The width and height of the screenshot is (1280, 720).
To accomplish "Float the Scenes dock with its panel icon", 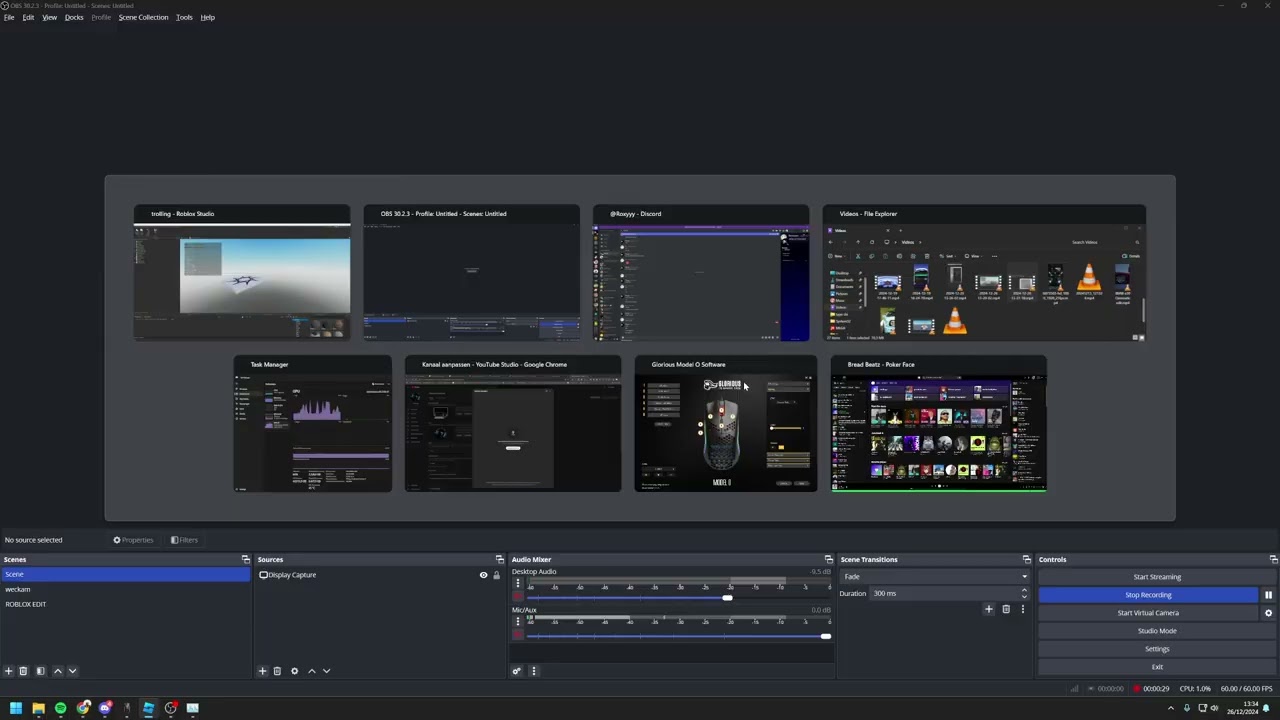I will pos(245,560).
